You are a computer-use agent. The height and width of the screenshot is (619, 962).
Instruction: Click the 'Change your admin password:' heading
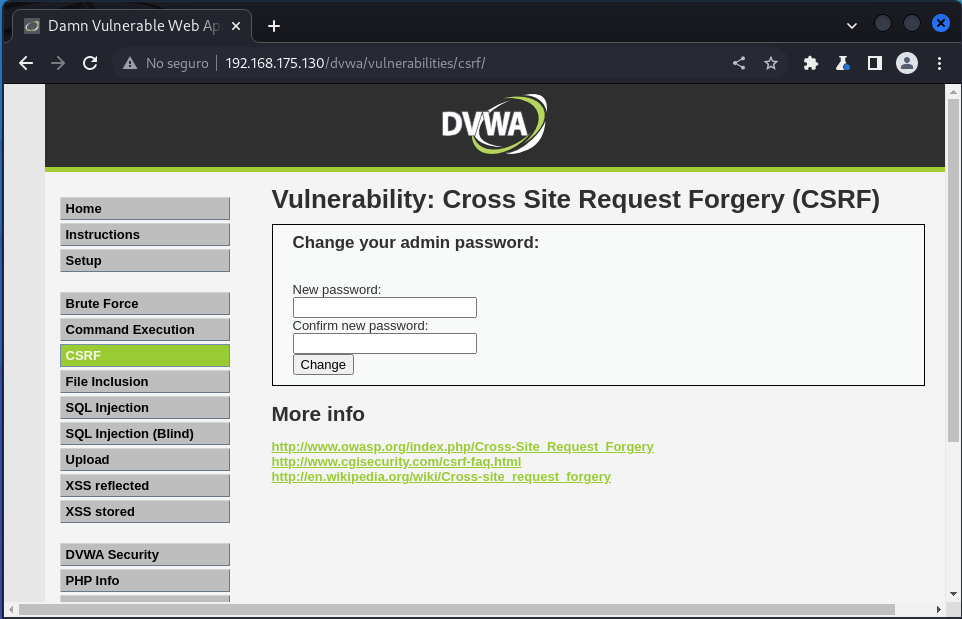[415, 243]
